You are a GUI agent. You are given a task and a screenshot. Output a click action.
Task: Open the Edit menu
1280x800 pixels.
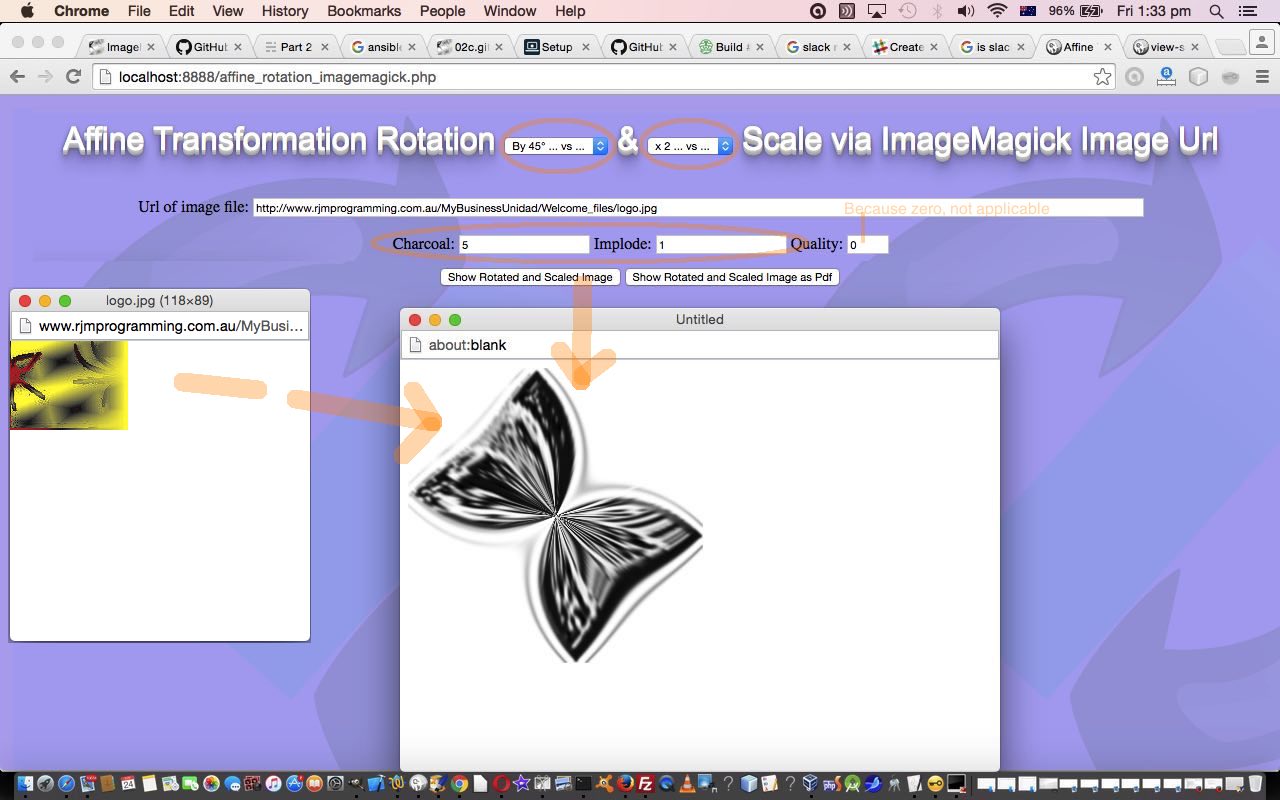[181, 11]
